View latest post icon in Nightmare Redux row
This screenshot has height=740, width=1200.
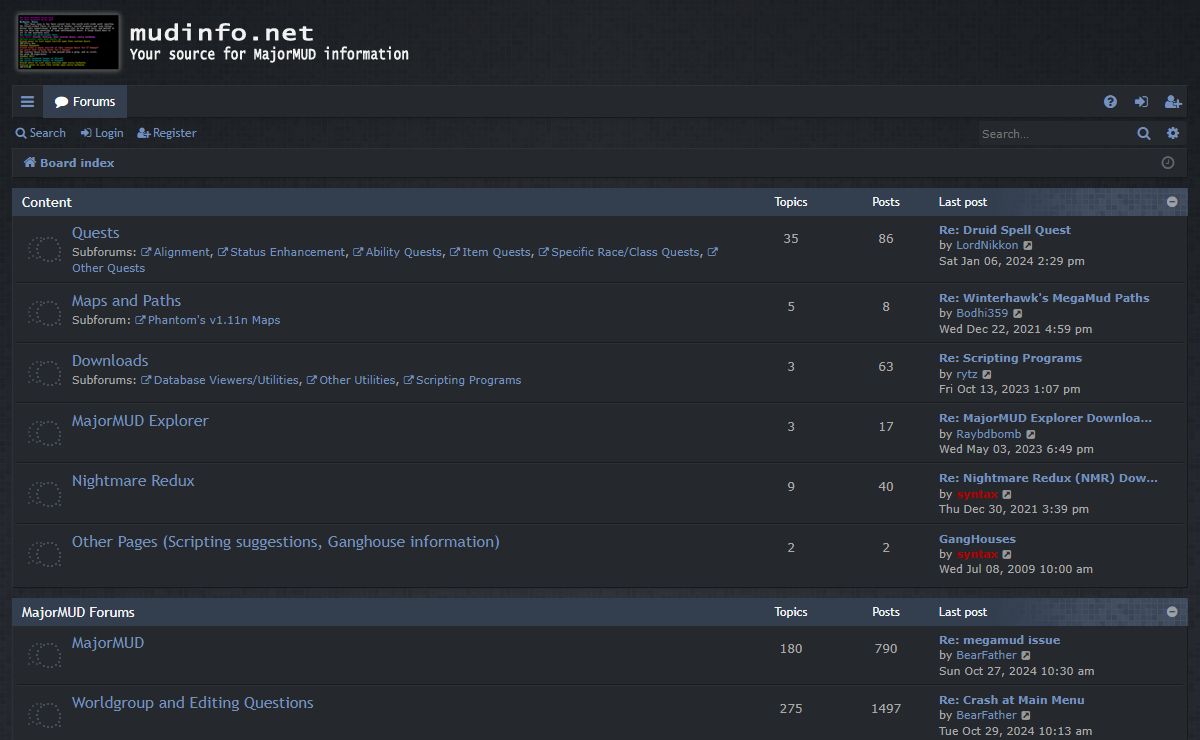[1007, 495]
